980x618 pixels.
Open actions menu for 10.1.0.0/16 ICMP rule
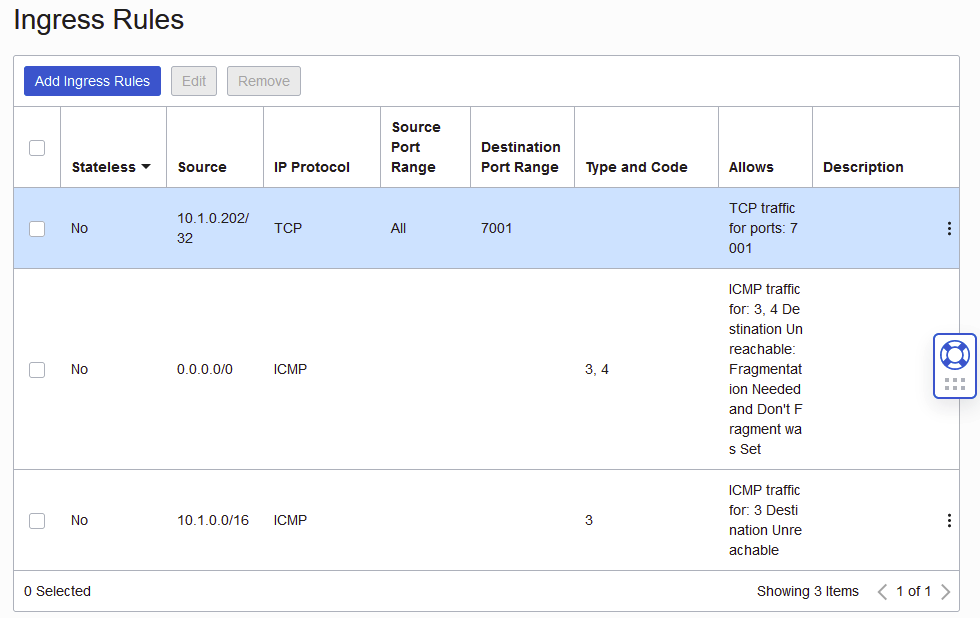949,520
